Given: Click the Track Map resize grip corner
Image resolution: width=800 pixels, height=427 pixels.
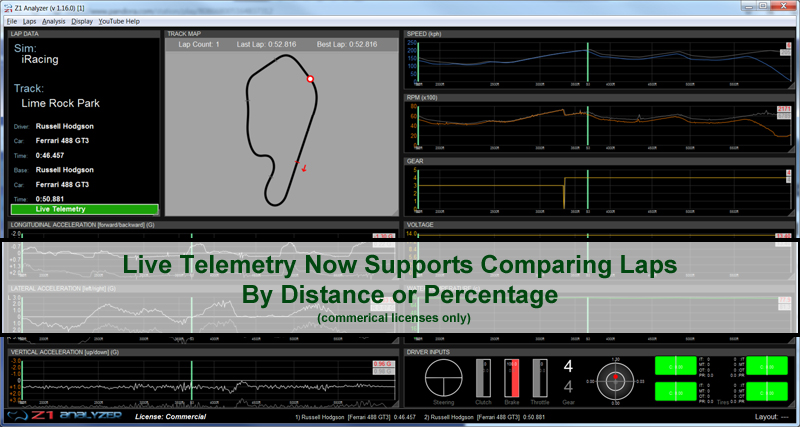Looking at the screenshot, I should click(395, 213).
